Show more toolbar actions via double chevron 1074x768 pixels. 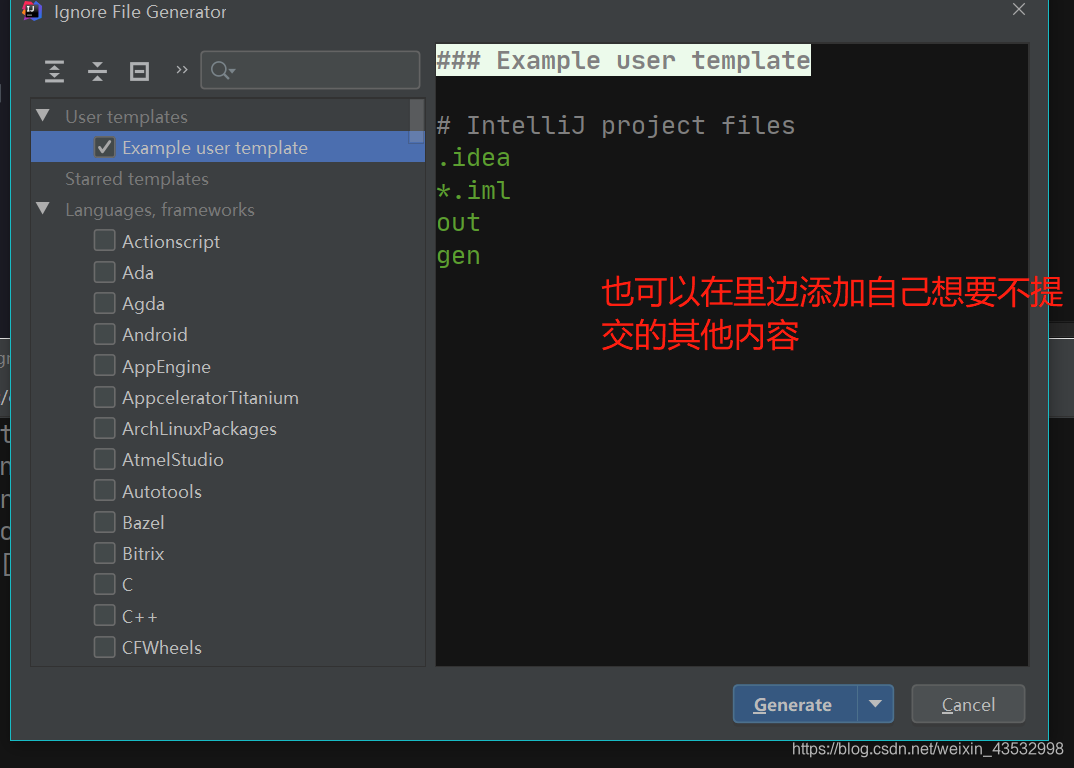(x=182, y=69)
